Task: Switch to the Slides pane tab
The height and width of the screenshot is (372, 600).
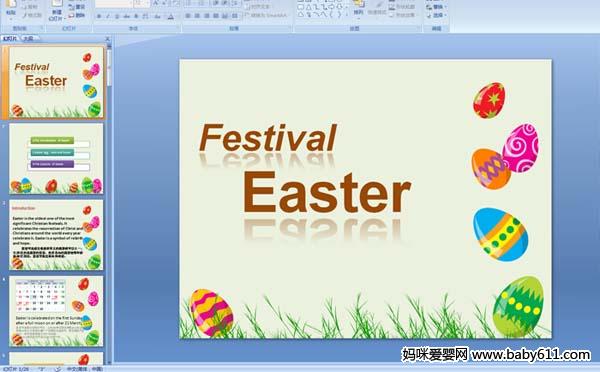Action: (x=10, y=38)
